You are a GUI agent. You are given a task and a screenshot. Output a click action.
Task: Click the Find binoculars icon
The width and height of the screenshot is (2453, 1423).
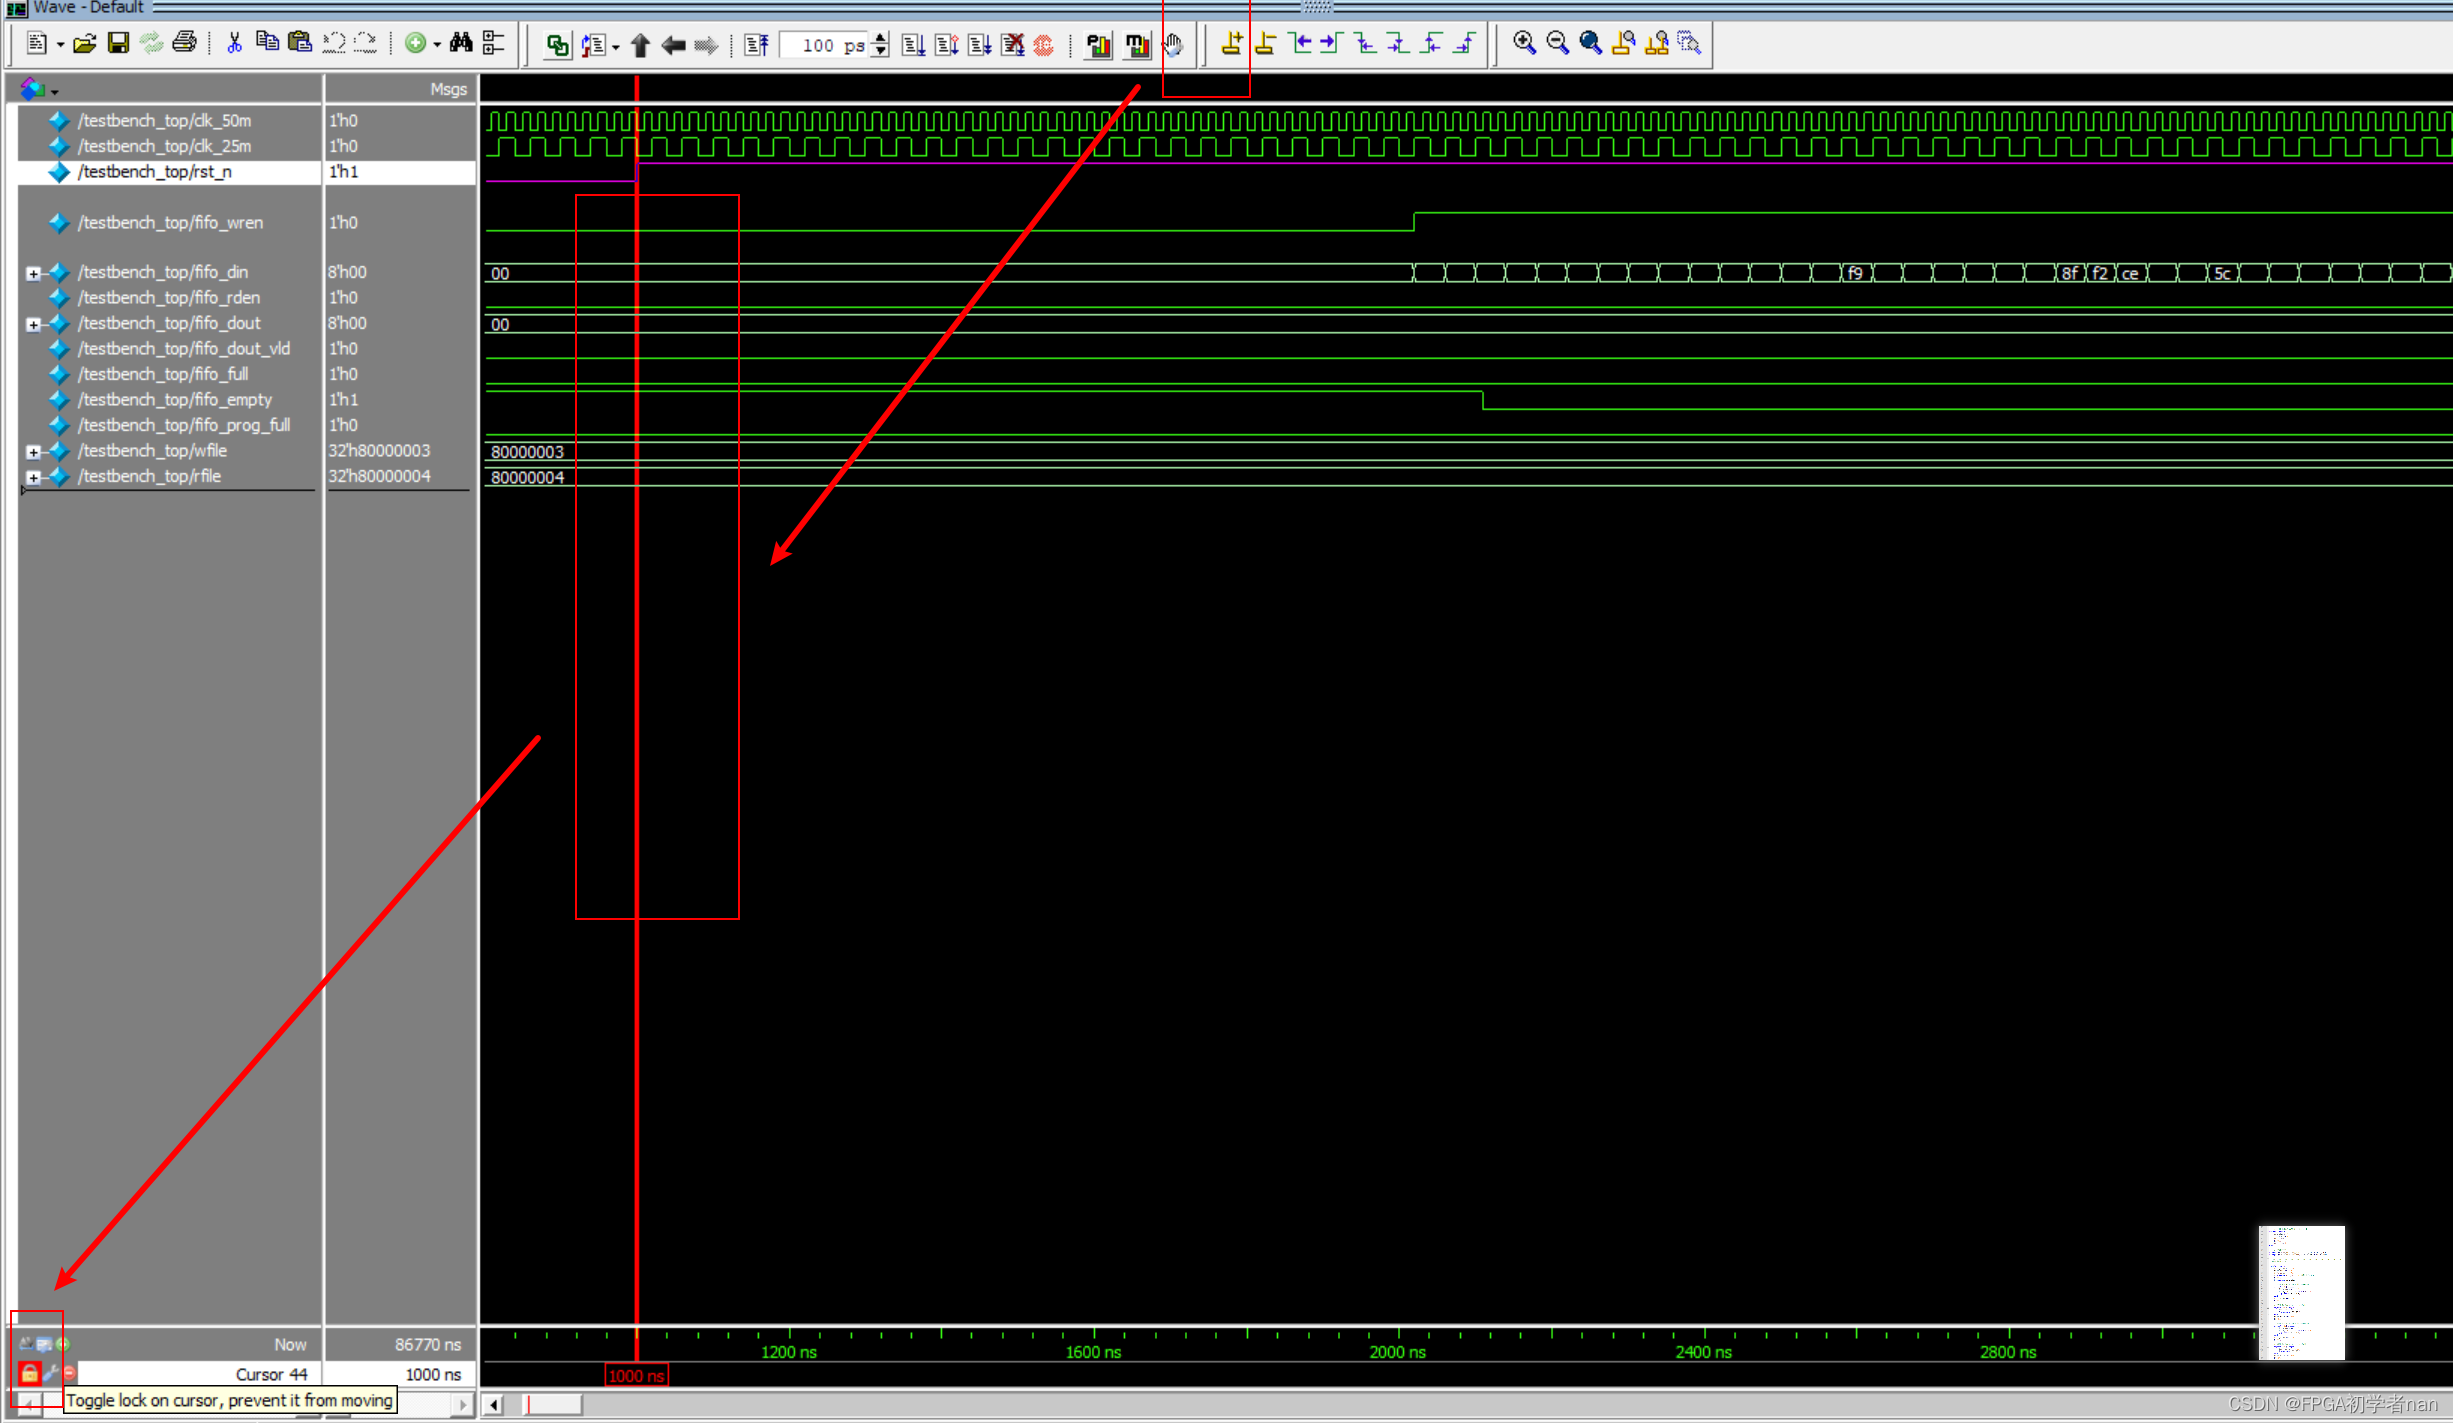(x=460, y=43)
